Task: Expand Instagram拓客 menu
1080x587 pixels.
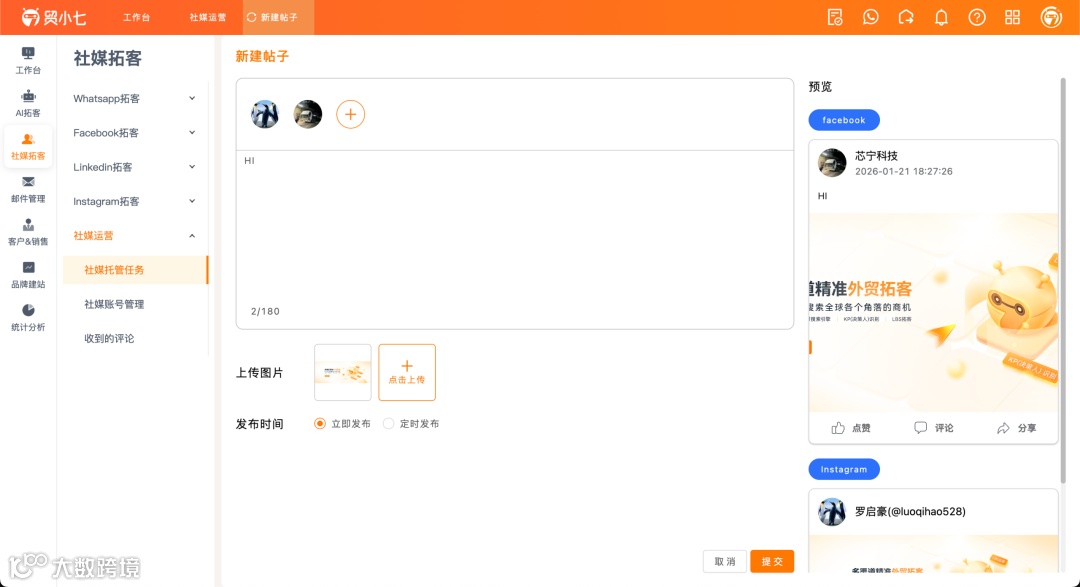Action: coord(134,201)
